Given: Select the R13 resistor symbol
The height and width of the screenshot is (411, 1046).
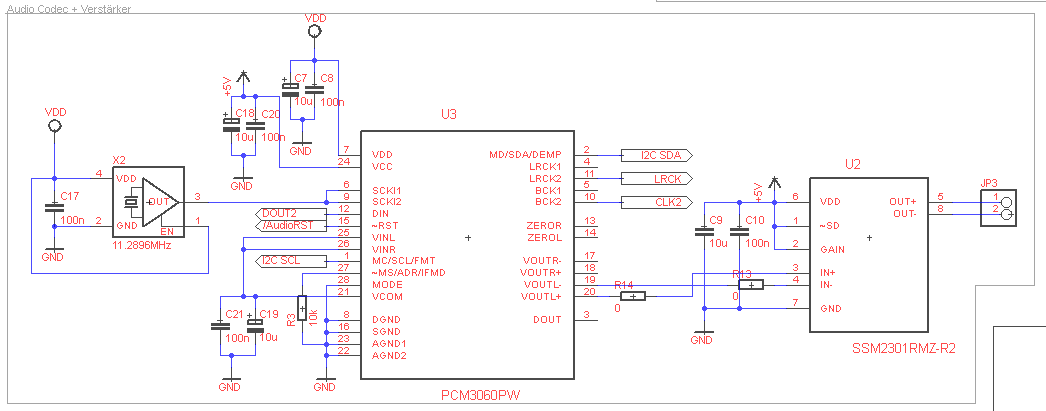Looking at the screenshot, I should (x=752, y=284).
